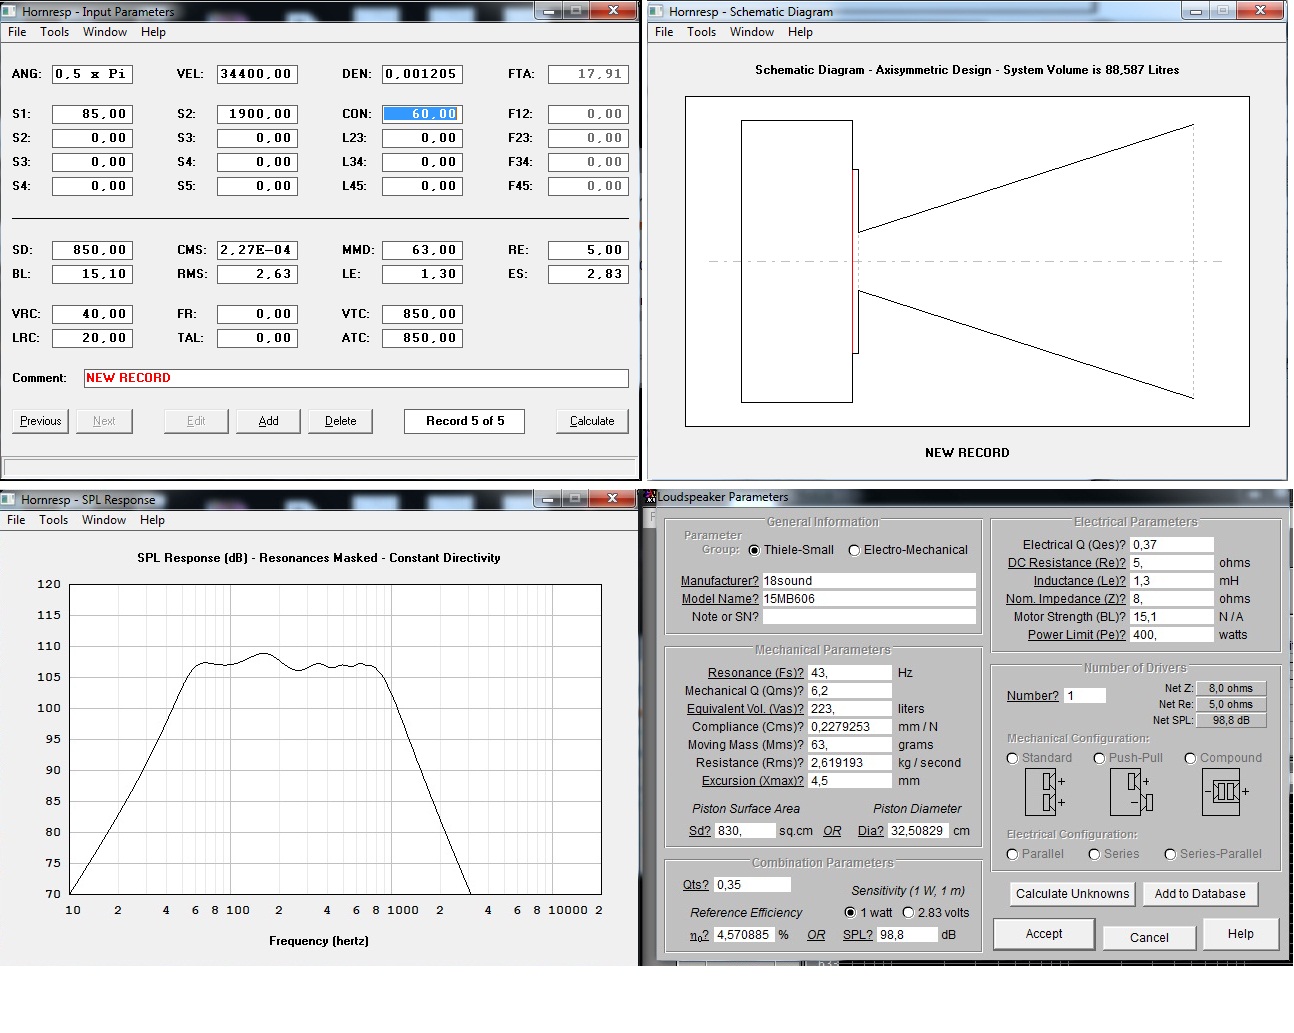Click the Model Name field containing 15MB606
1294x1033 pixels.
869,599
